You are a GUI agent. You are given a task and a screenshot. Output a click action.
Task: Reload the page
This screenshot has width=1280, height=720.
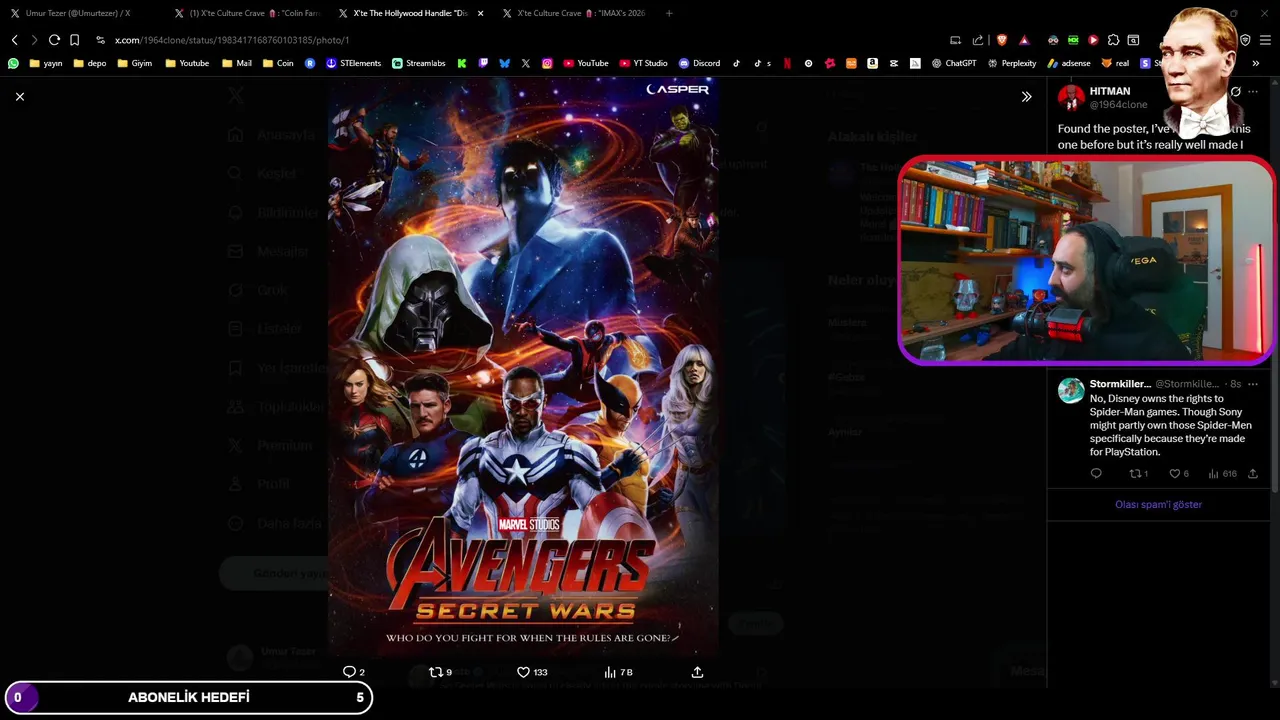pos(54,40)
